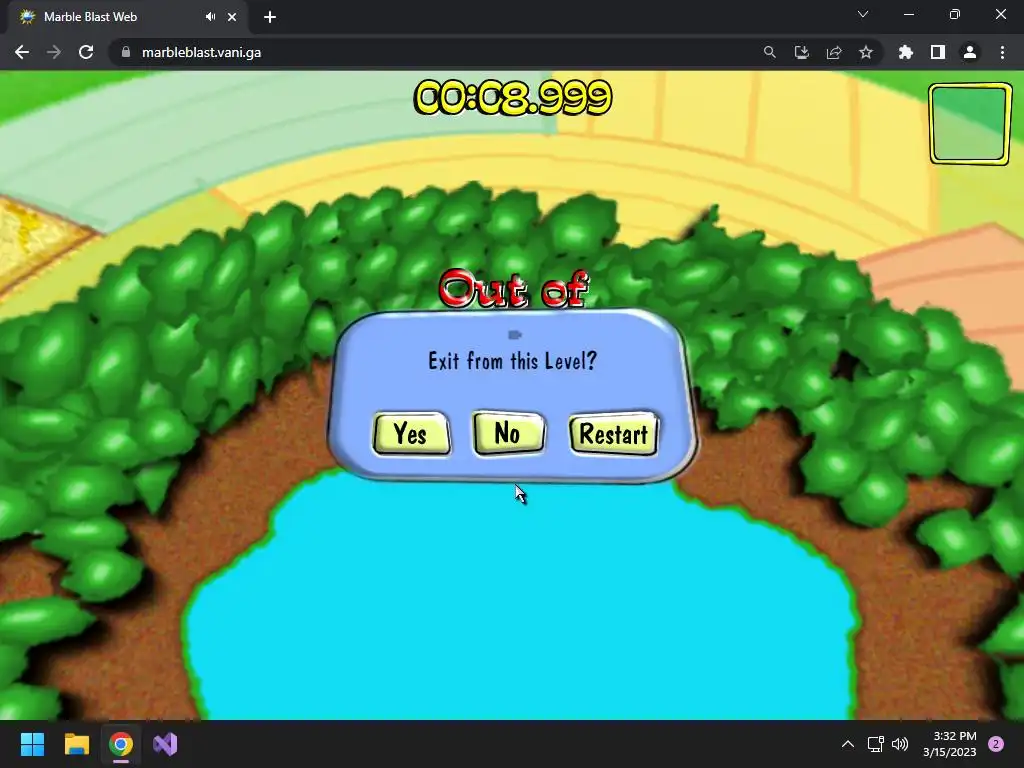The image size is (1024, 768).
Task: Share this page icon
Action: [x=834, y=52]
